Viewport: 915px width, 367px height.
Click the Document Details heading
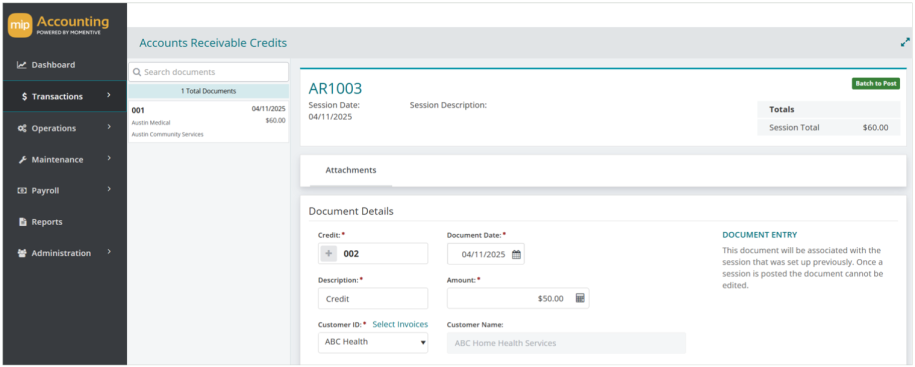351,211
